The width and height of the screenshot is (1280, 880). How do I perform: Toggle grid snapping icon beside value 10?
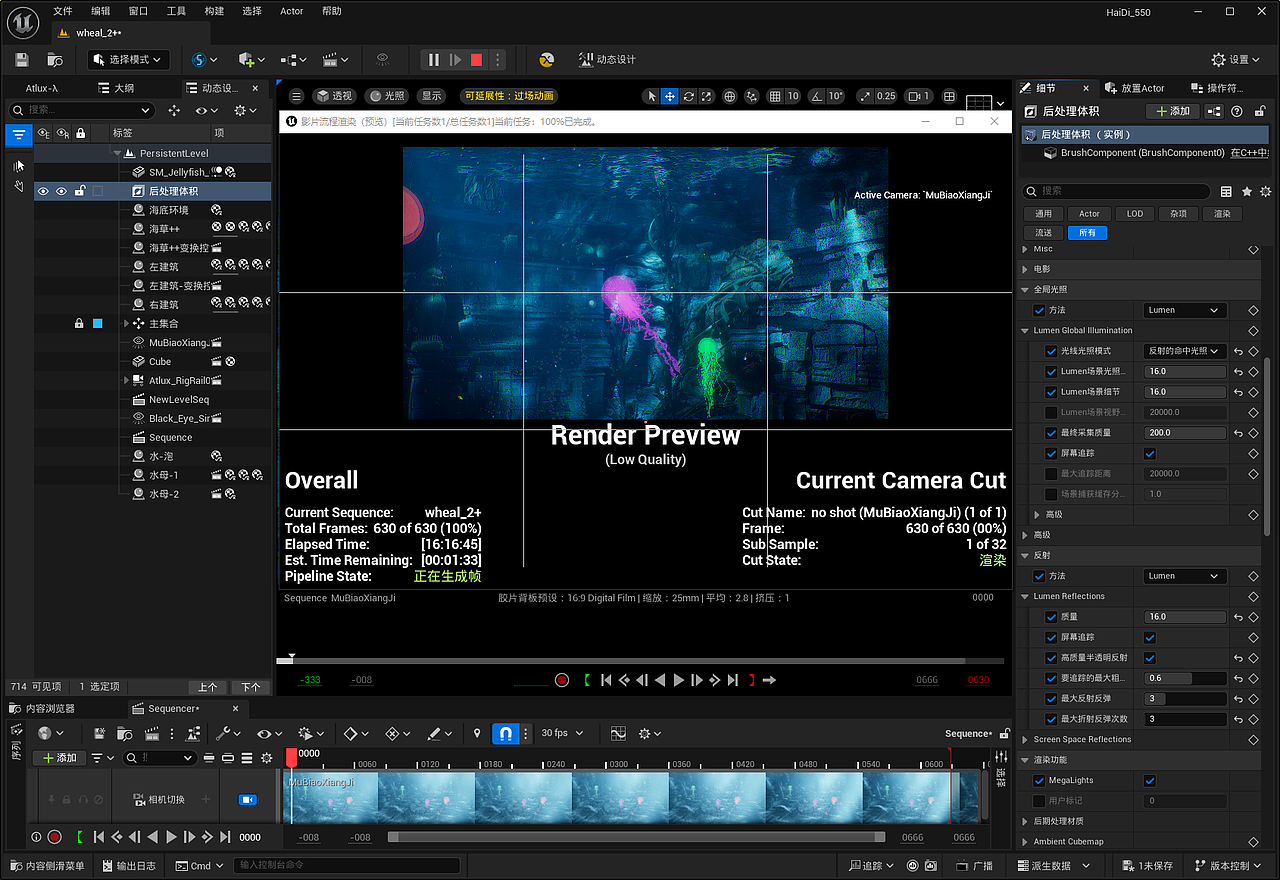tap(775, 96)
